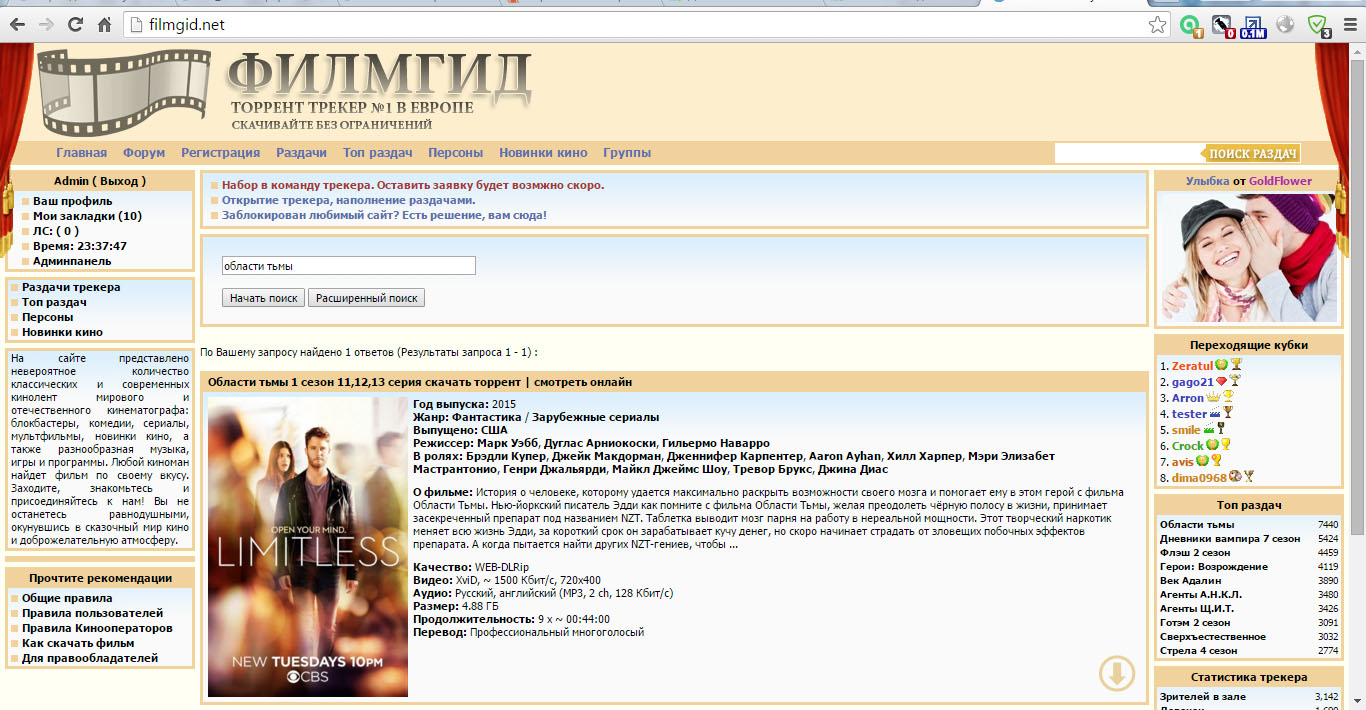Open Флэш 2 сезон top torrent
Image resolution: width=1366 pixels, height=710 pixels.
point(1194,552)
